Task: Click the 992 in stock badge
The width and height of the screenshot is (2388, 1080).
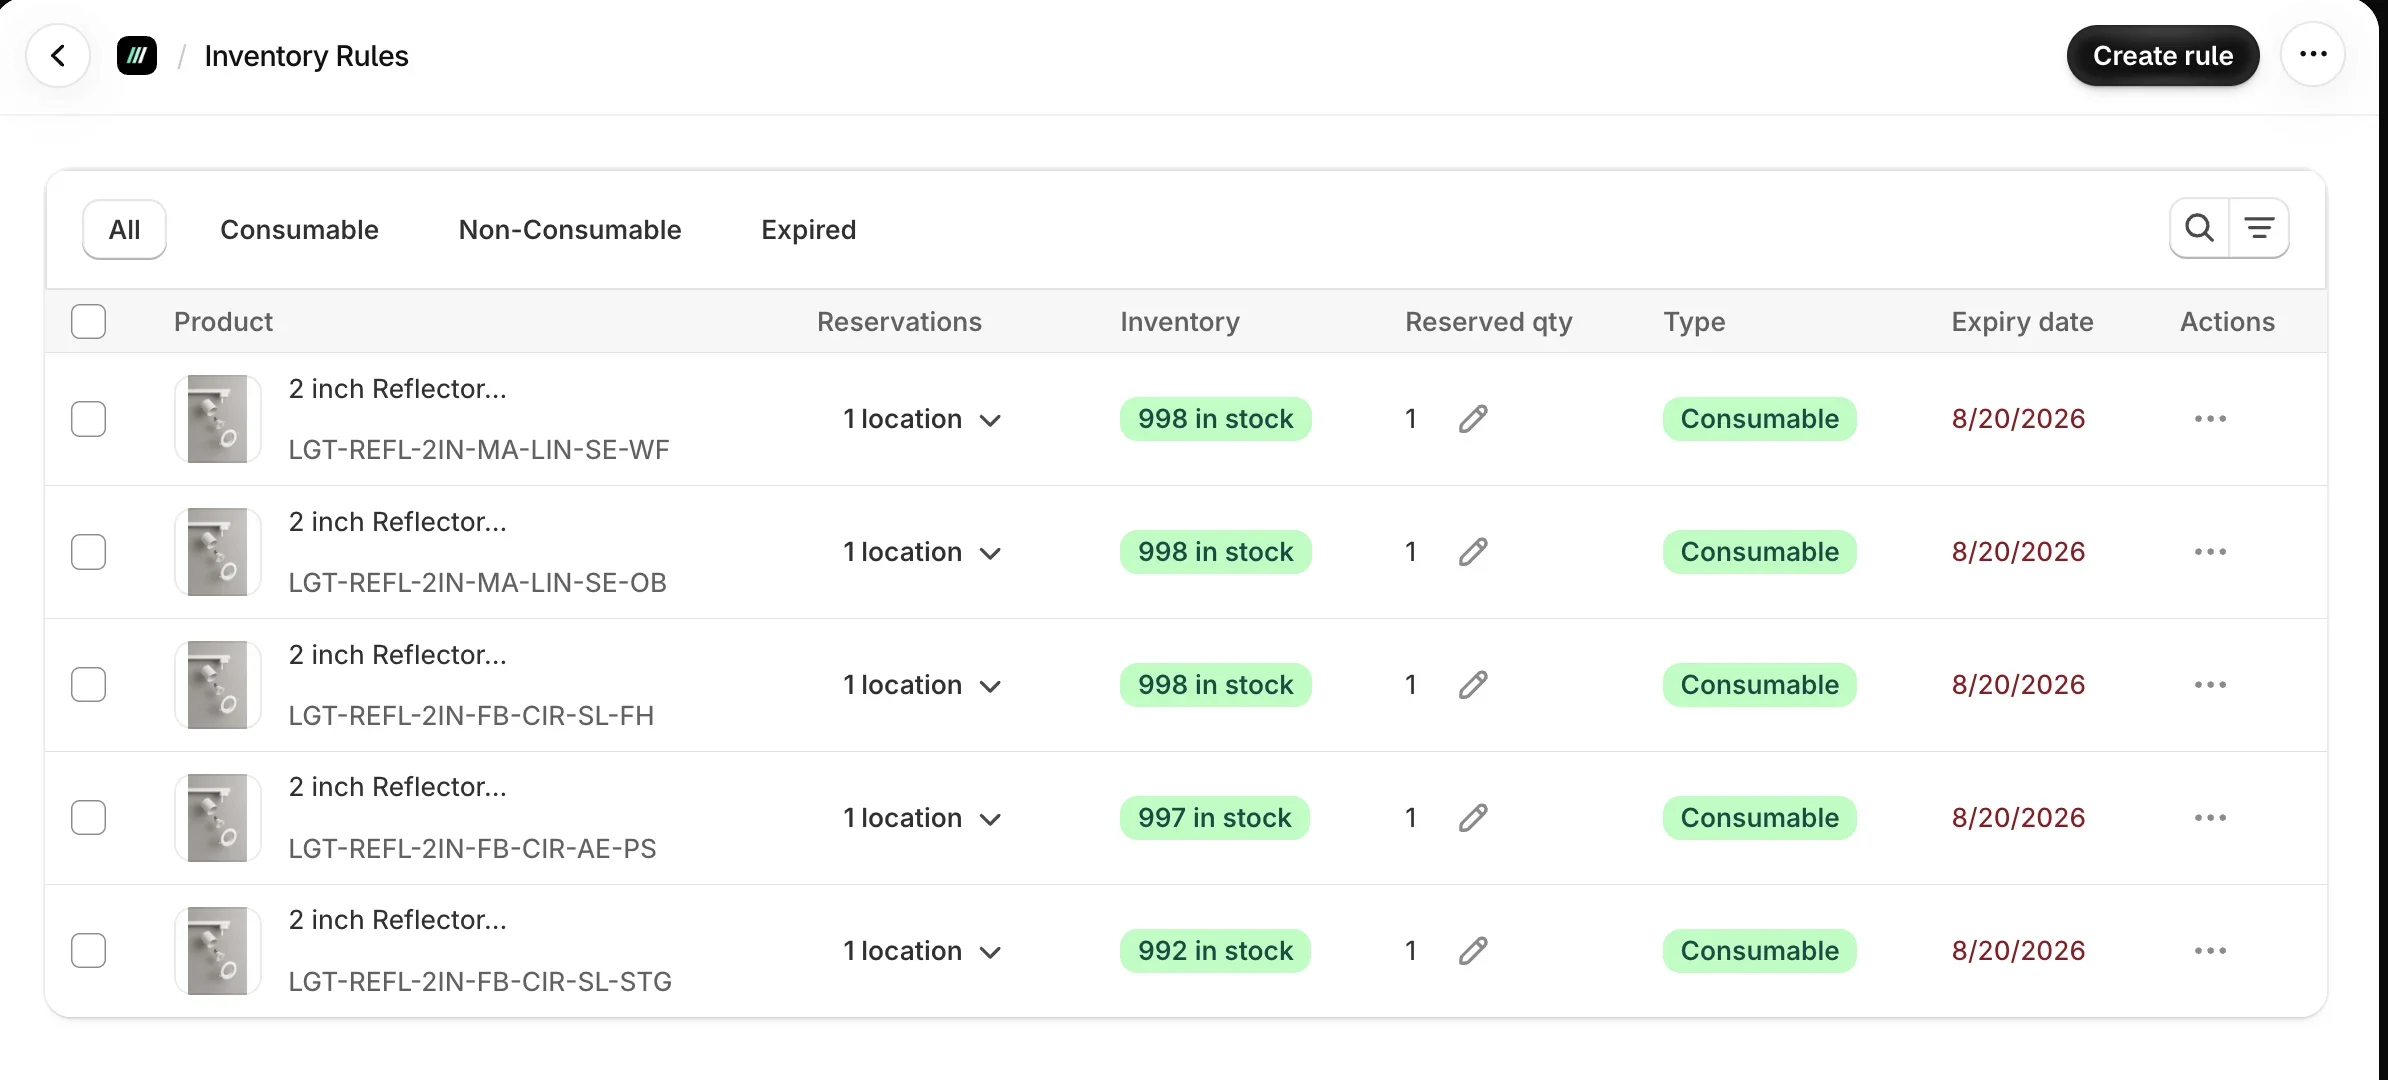Action: coord(1215,951)
